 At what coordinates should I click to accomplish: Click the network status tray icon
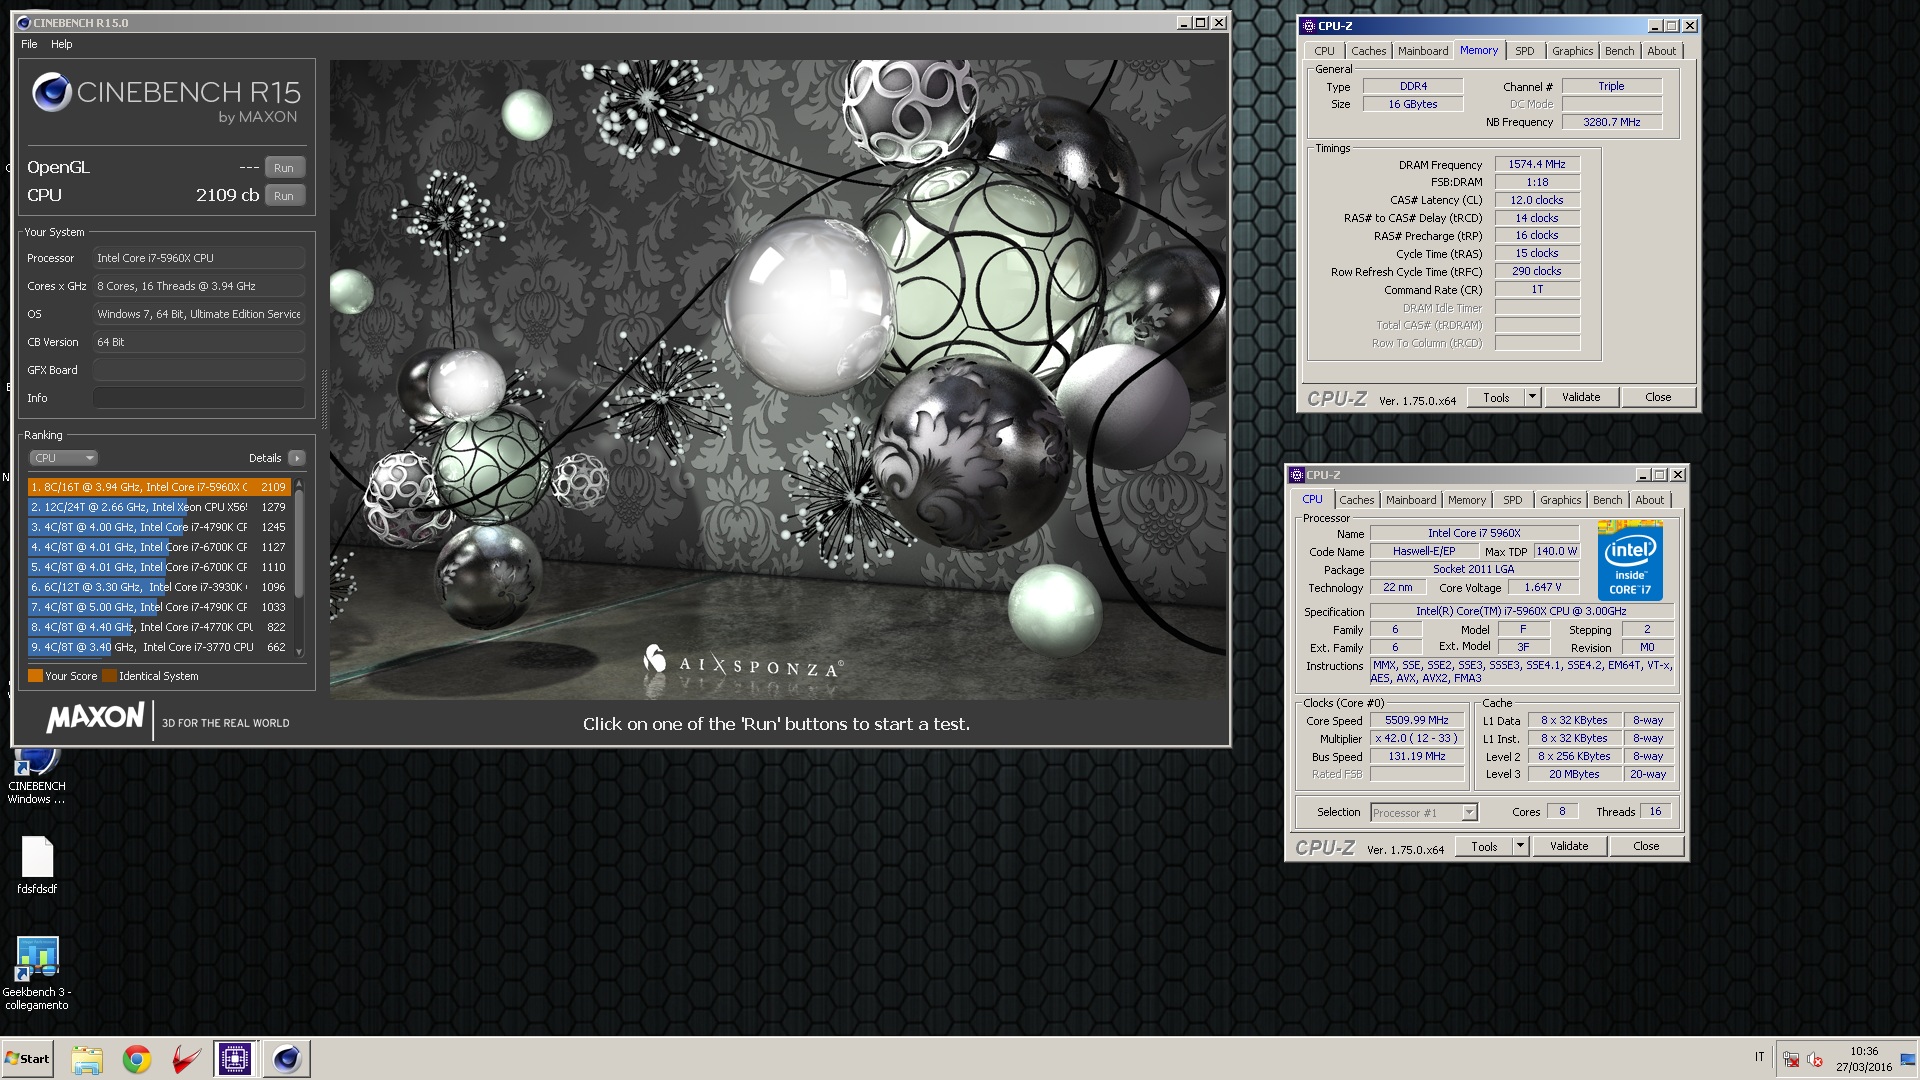(x=1791, y=1059)
